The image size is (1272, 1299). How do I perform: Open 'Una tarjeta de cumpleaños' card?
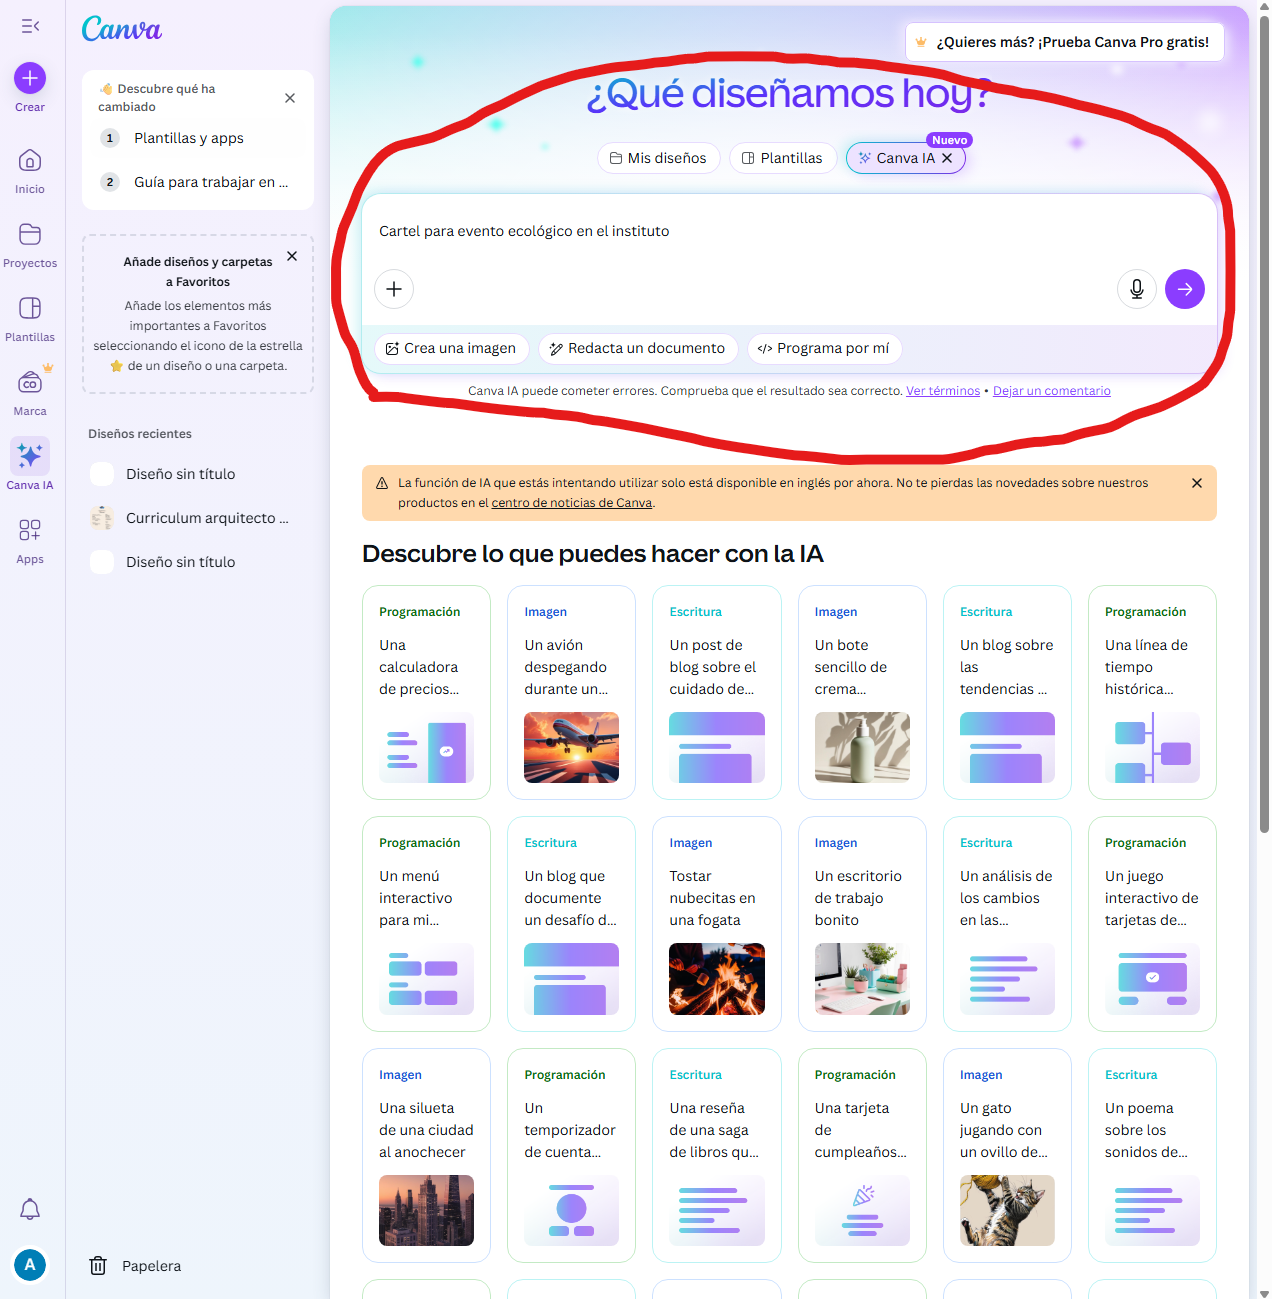point(862,1156)
